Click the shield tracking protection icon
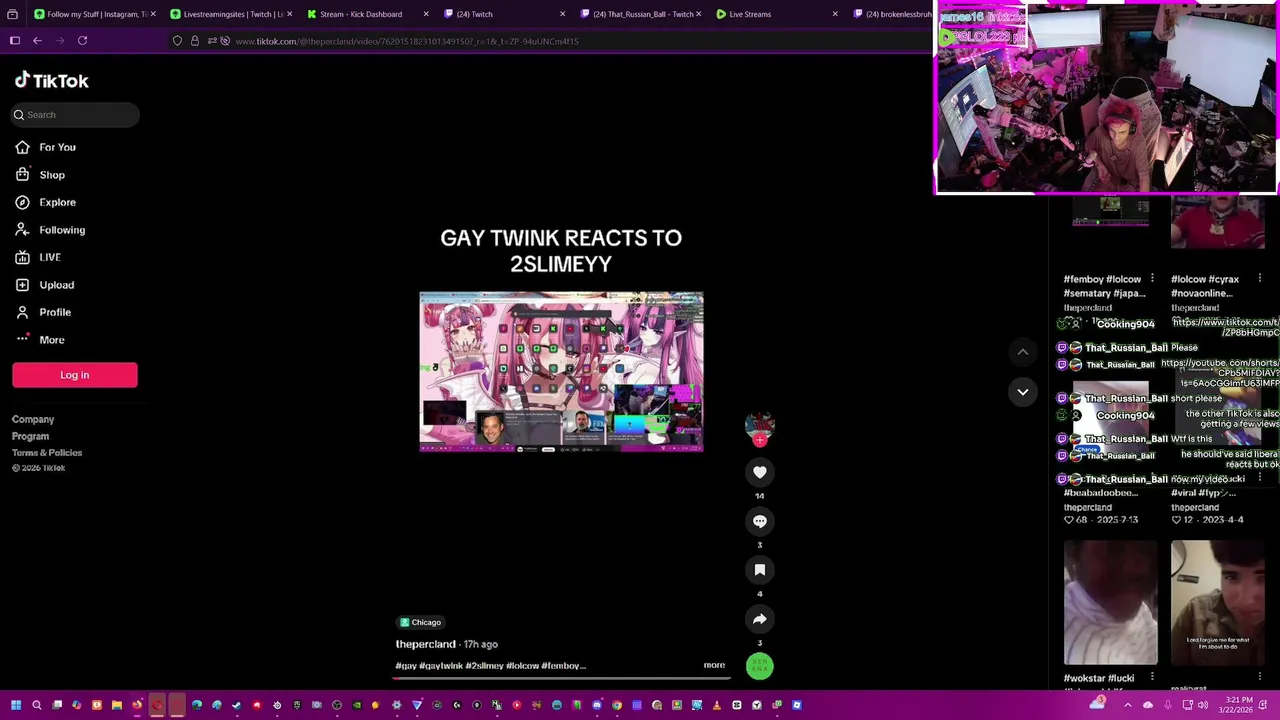The height and width of the screenshot is (720, 1280). click(177, 41)
